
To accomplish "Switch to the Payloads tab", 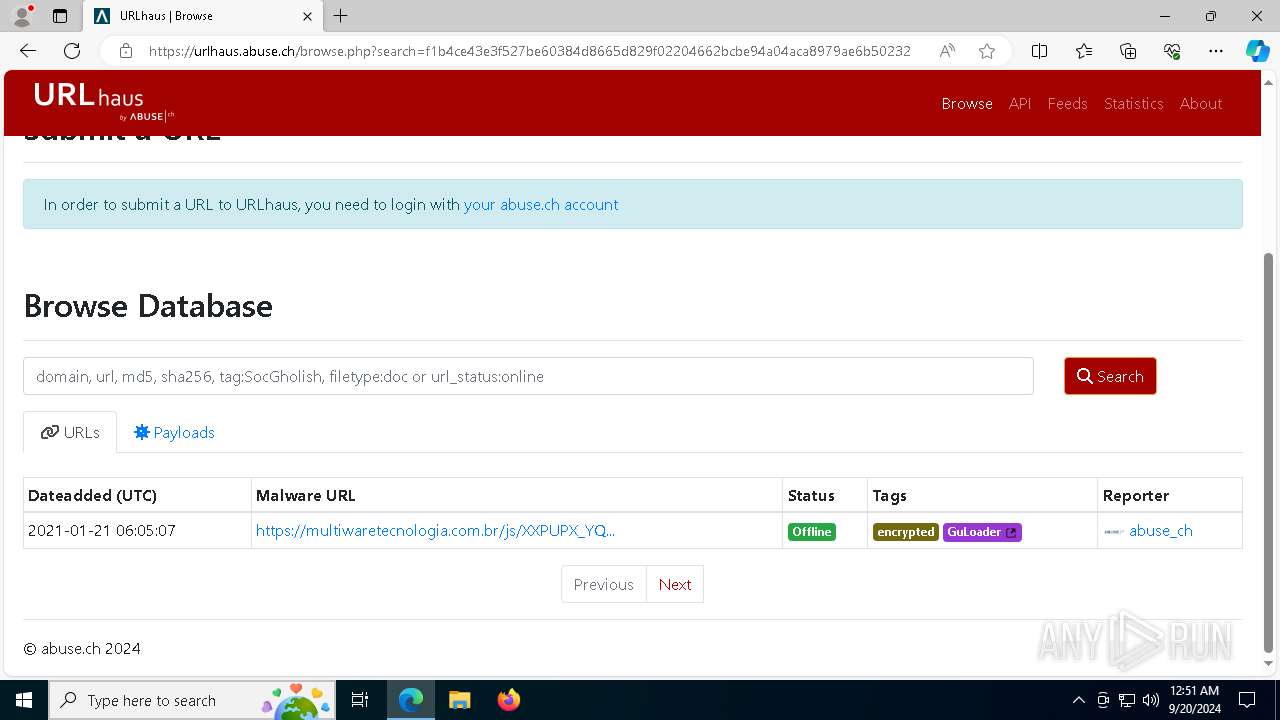I will point(174,432).
